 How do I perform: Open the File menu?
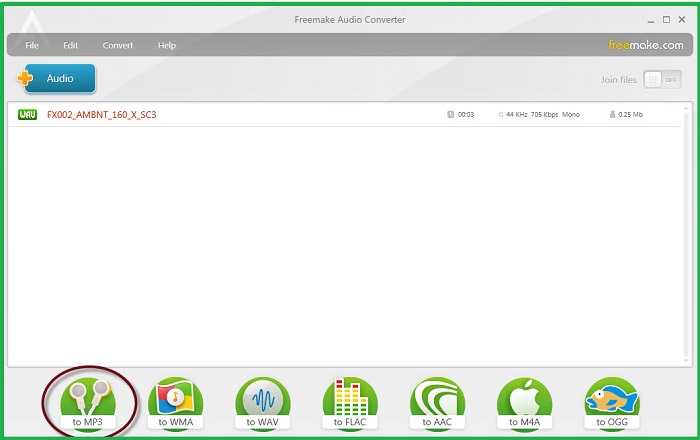point(32,45)
